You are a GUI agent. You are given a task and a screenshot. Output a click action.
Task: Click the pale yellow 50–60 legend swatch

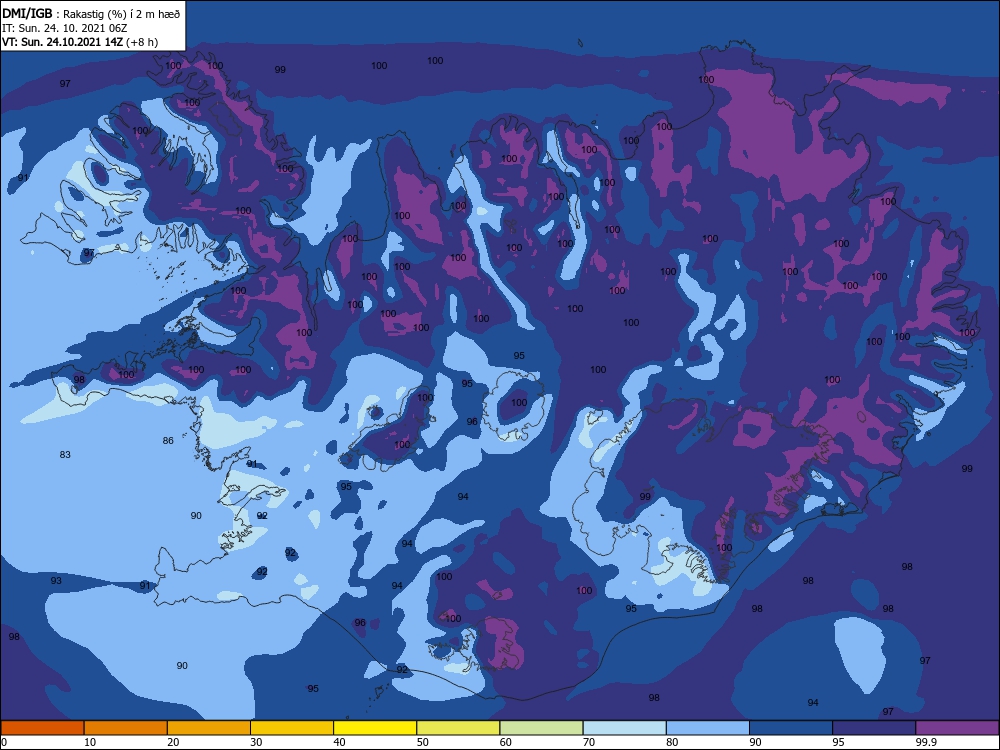tap(459, 728)
